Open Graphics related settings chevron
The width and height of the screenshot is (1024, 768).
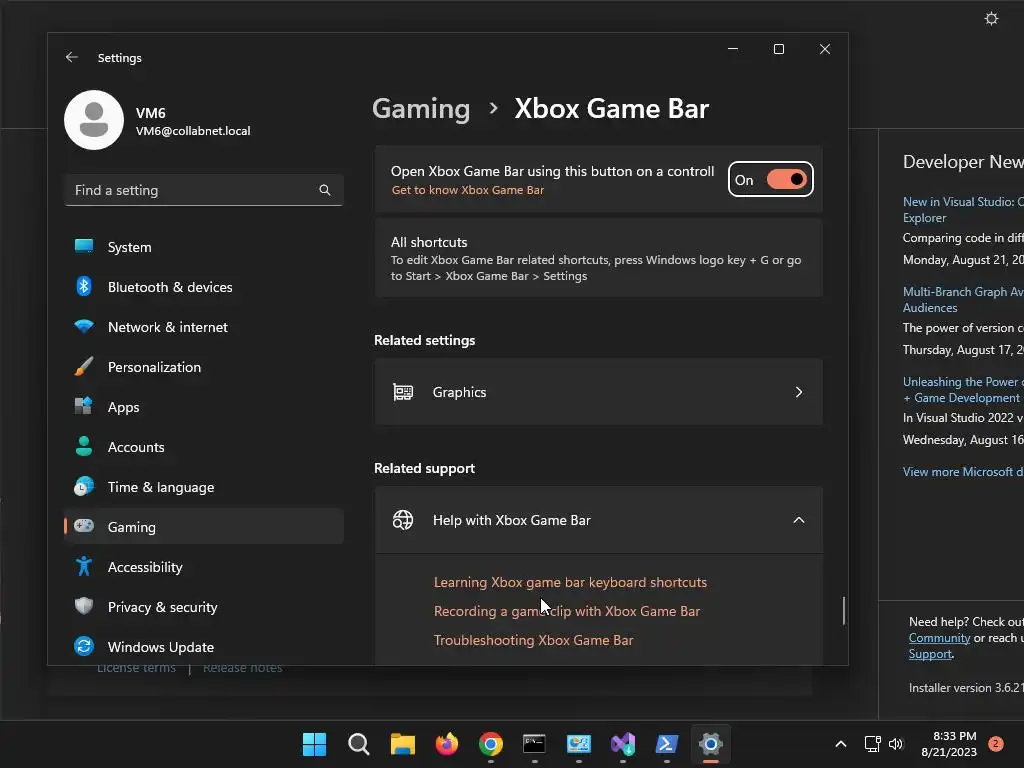click(799, 392)
